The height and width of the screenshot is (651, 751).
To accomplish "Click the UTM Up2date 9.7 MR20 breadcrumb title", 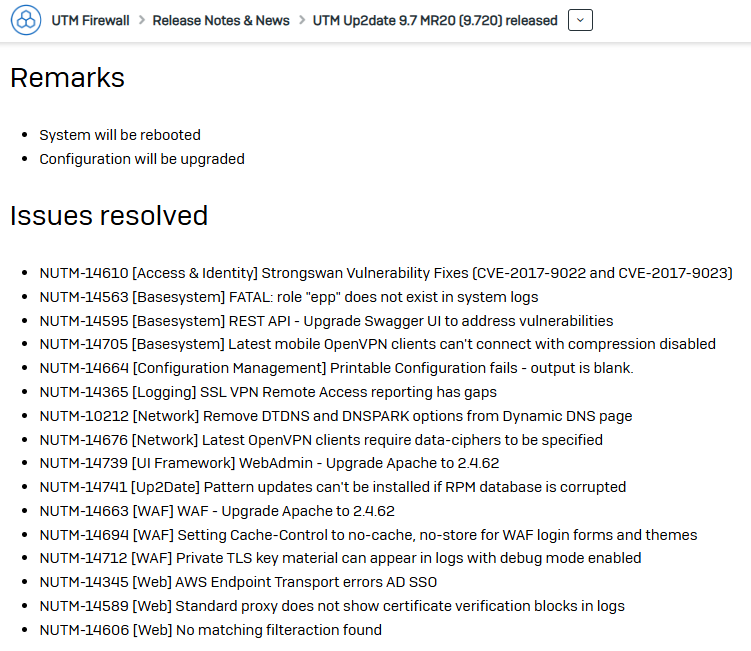I will click(x=435, y=21).
